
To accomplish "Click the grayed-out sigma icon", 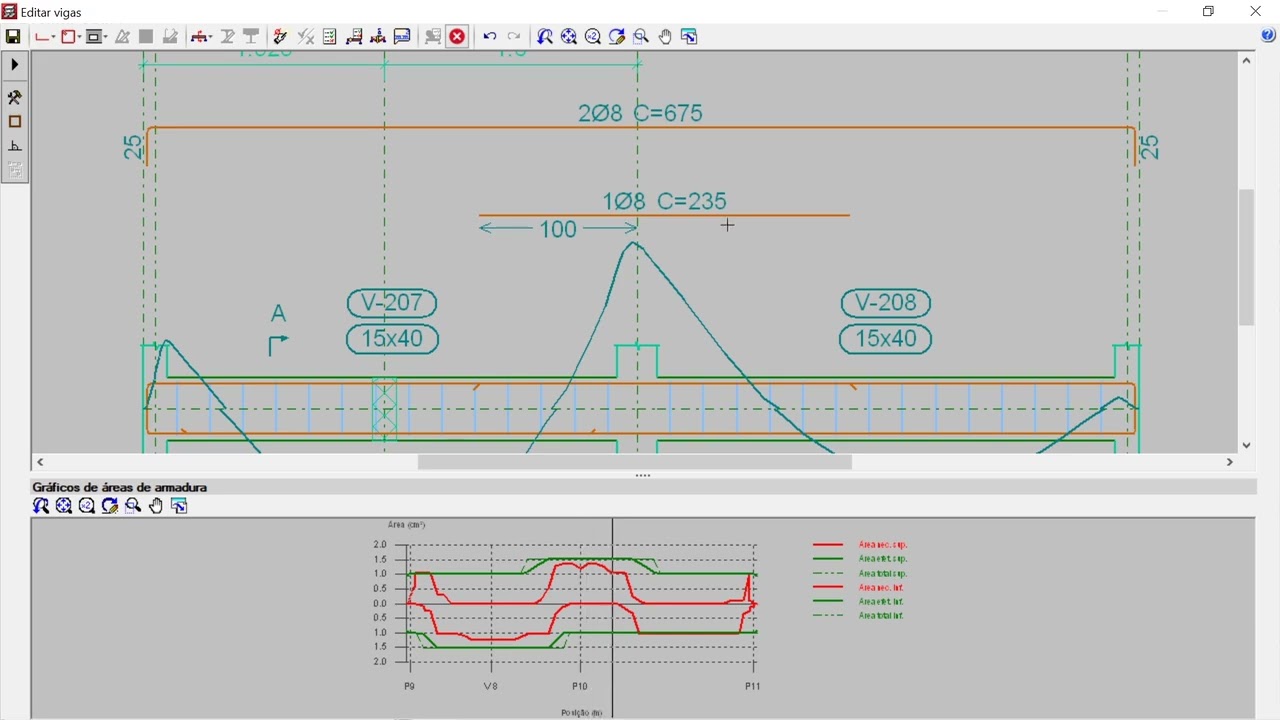I will [x=228, y=37].
